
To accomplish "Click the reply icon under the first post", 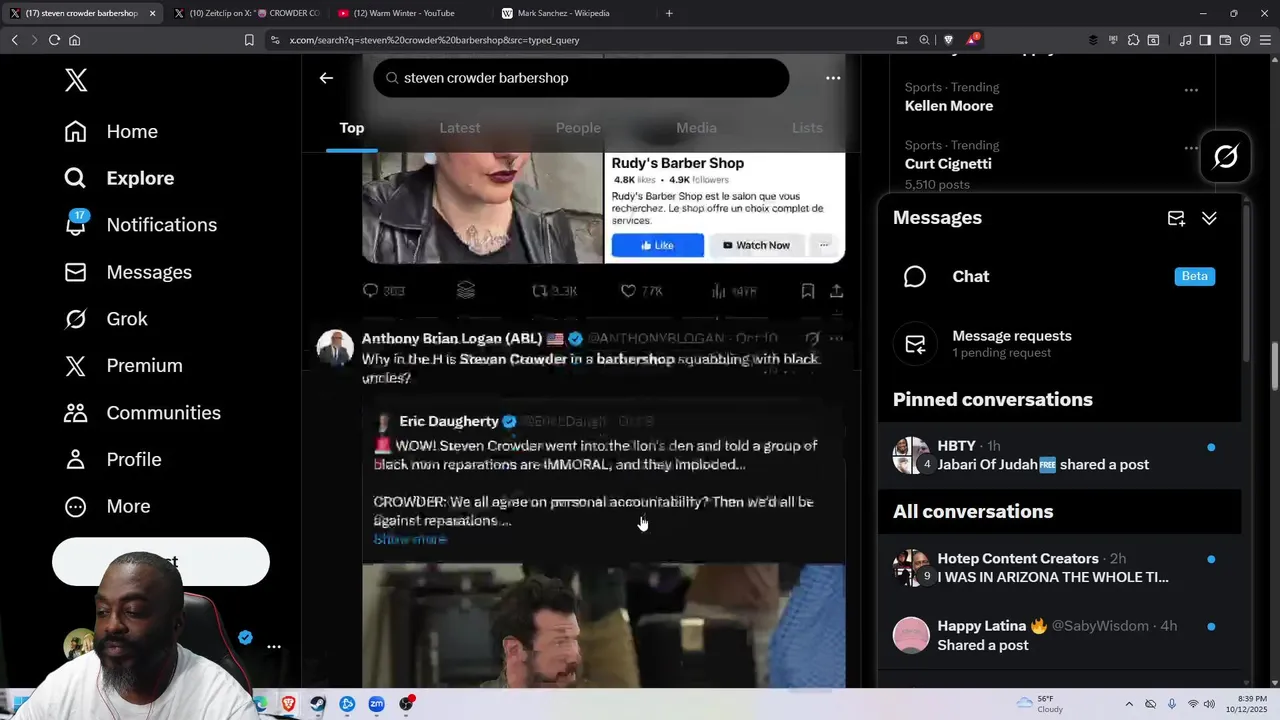I will pos(371,291).
